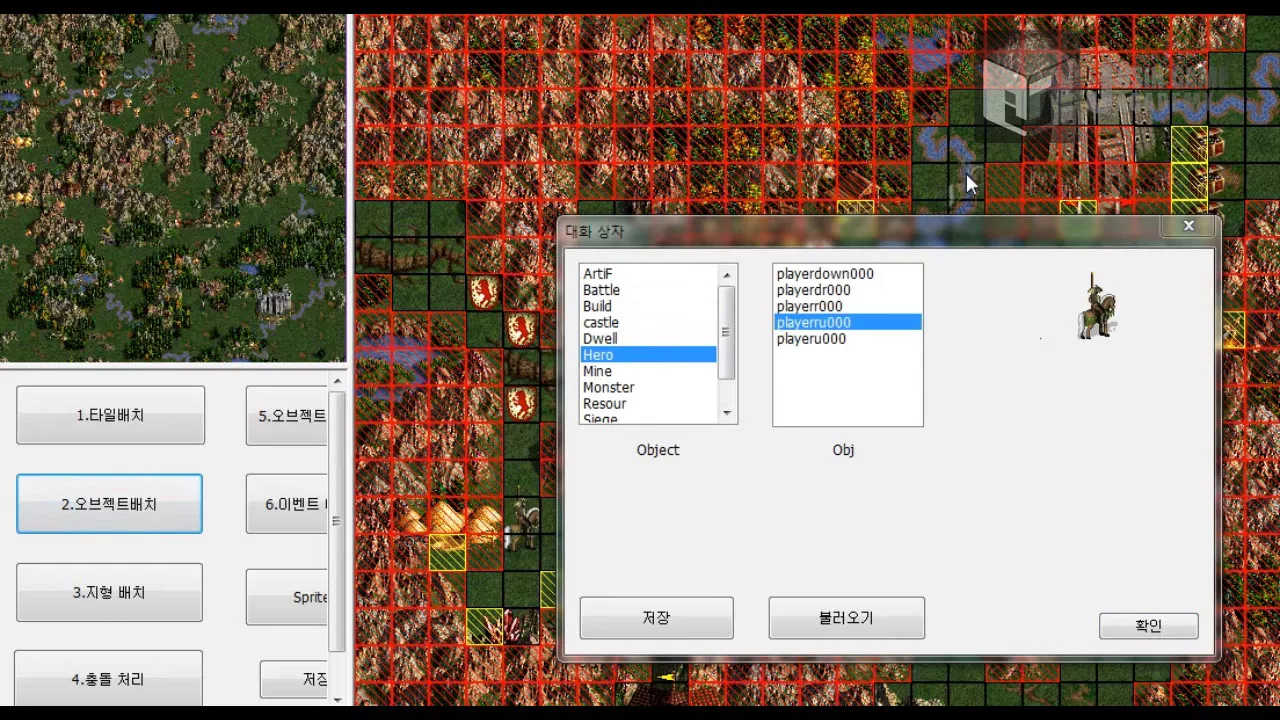Choose playerdown000 in the Obj list
Image resolution: width=1280 pixels, height=720 pixels.
tap(848, 274)
